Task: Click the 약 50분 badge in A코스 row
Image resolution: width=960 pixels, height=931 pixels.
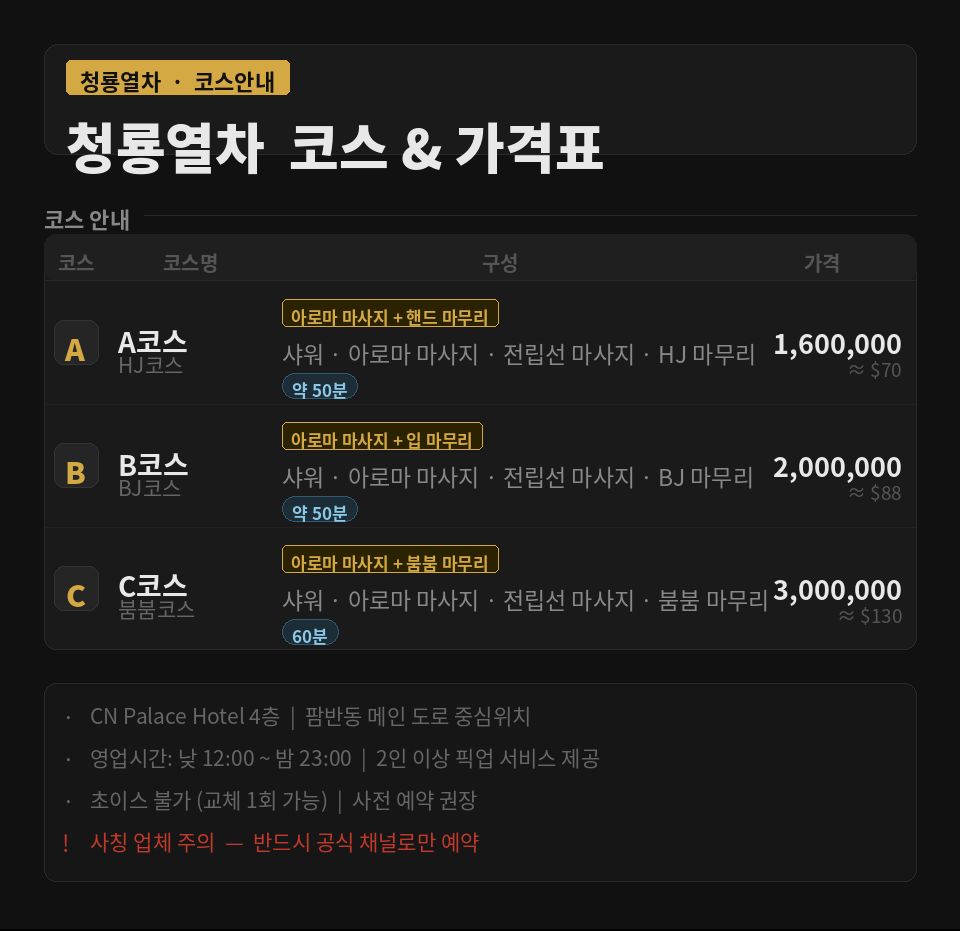Action: 320,388
